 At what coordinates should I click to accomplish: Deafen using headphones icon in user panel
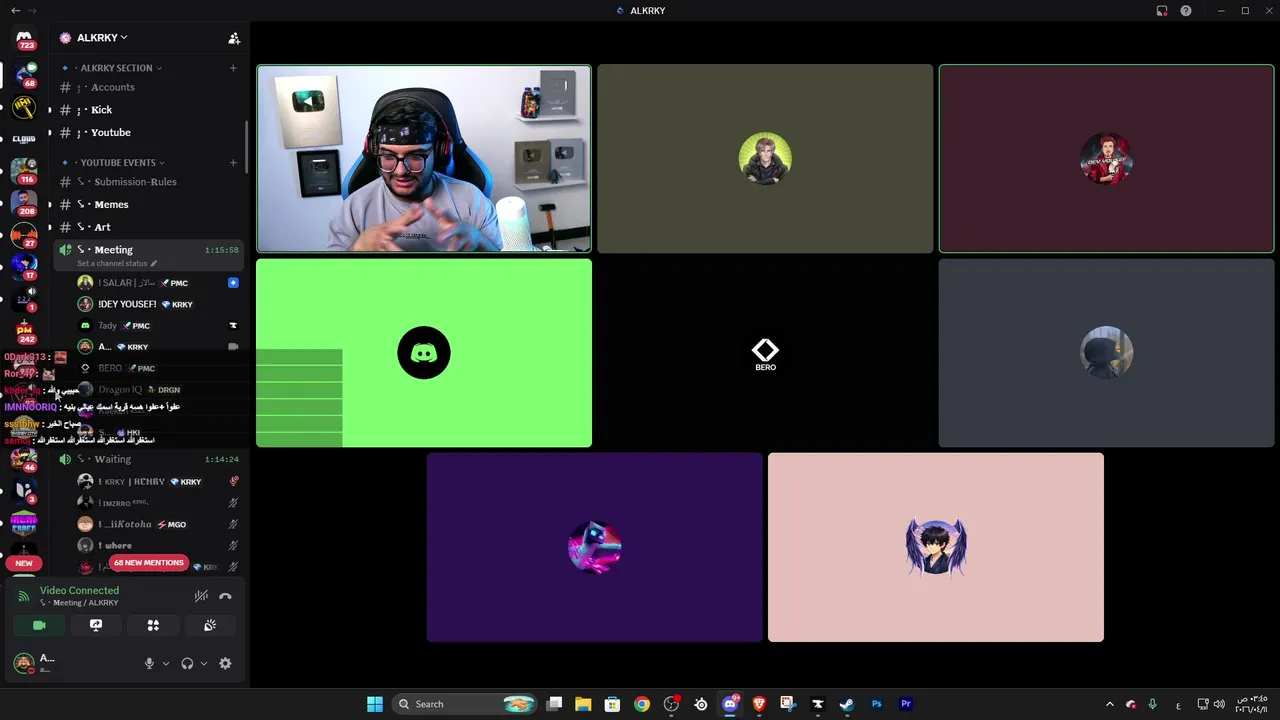click(x=187, y=663)
